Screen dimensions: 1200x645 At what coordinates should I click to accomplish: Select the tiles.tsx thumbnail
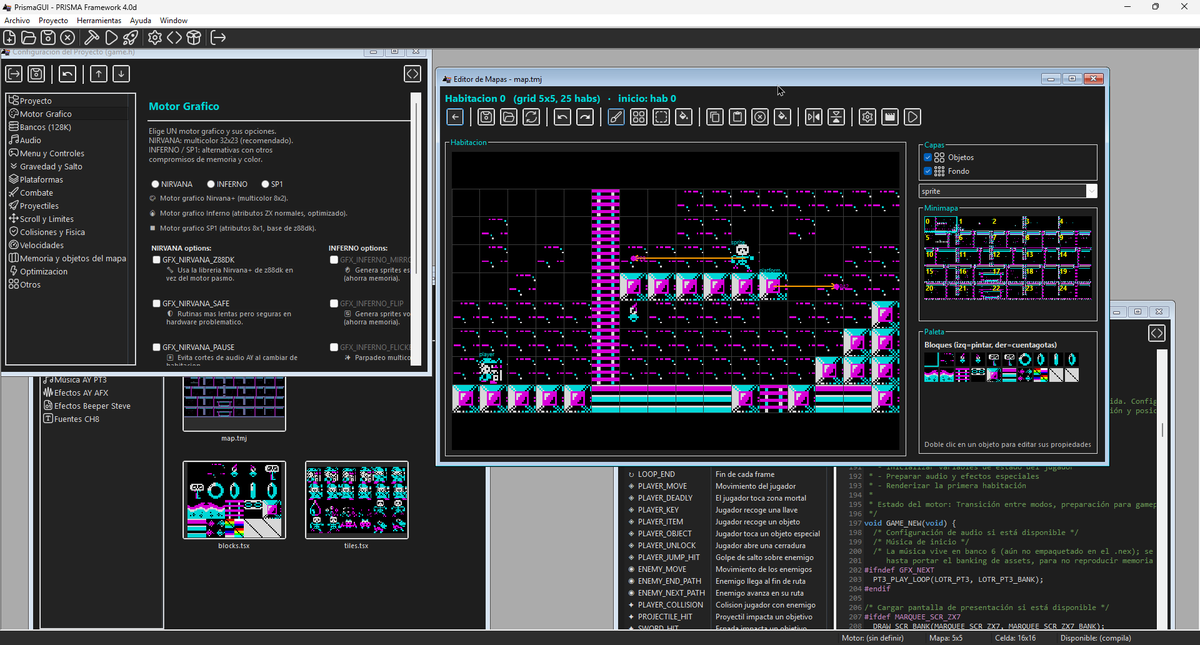(x=357, y=499)
